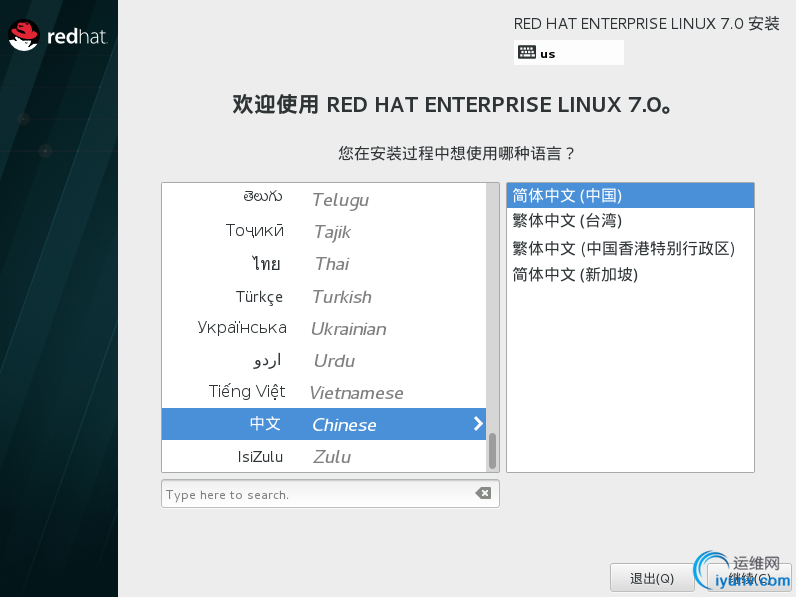The width and height of the screenshot is (796, 597).
Task: Select 简体中文 (中国) locale
Action: pyautogui.click(x=630, y=195)
